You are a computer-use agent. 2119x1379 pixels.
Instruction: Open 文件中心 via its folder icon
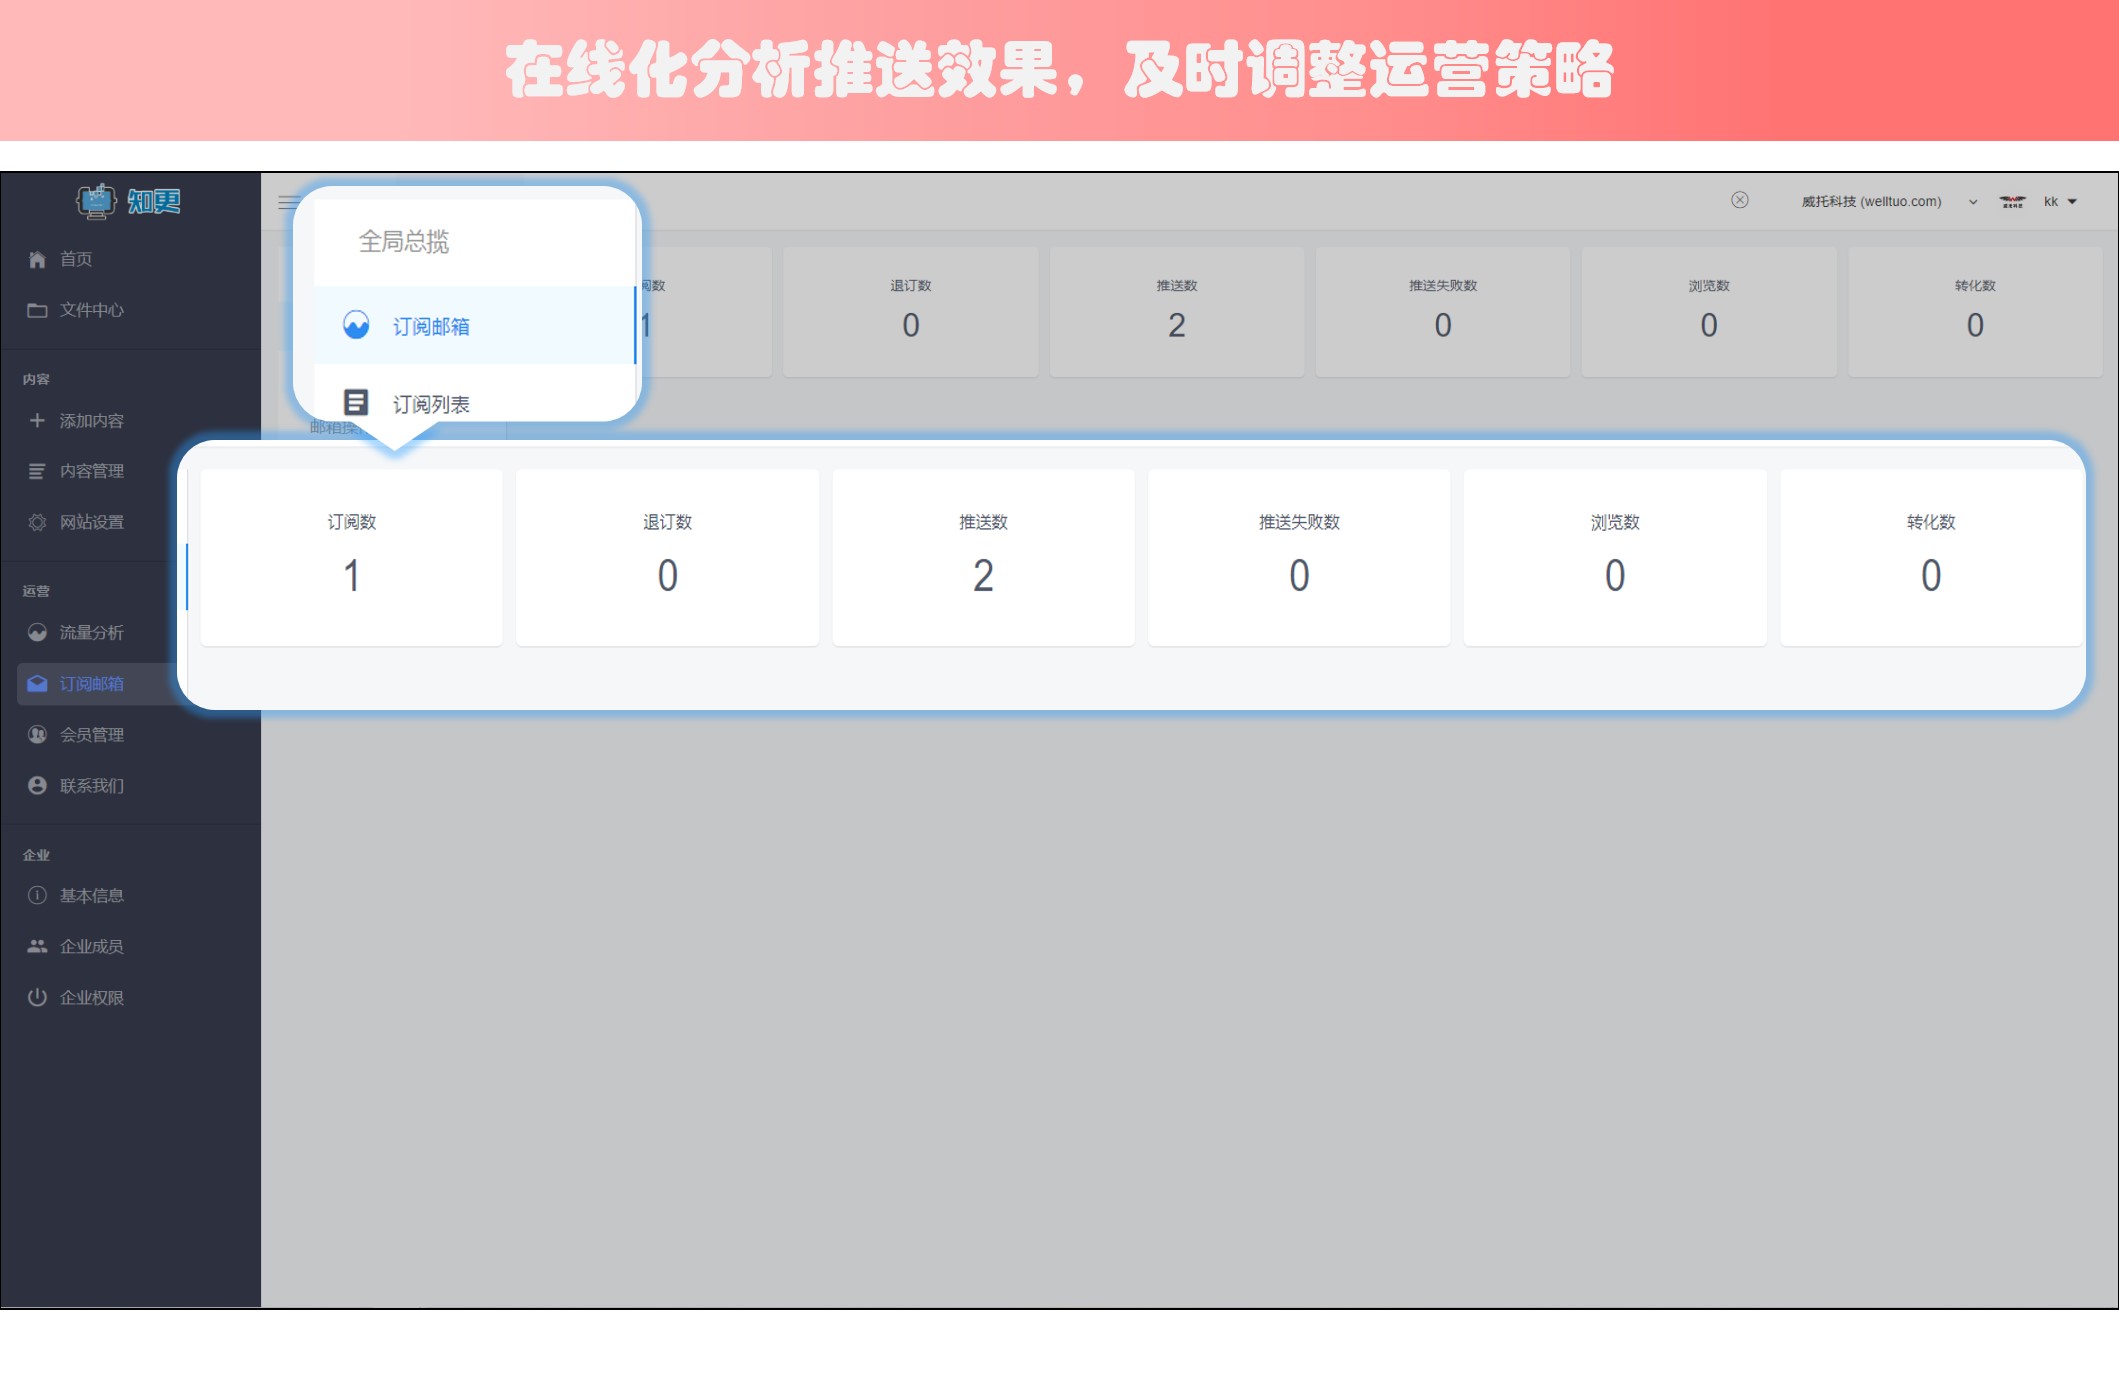pos(37,310)
